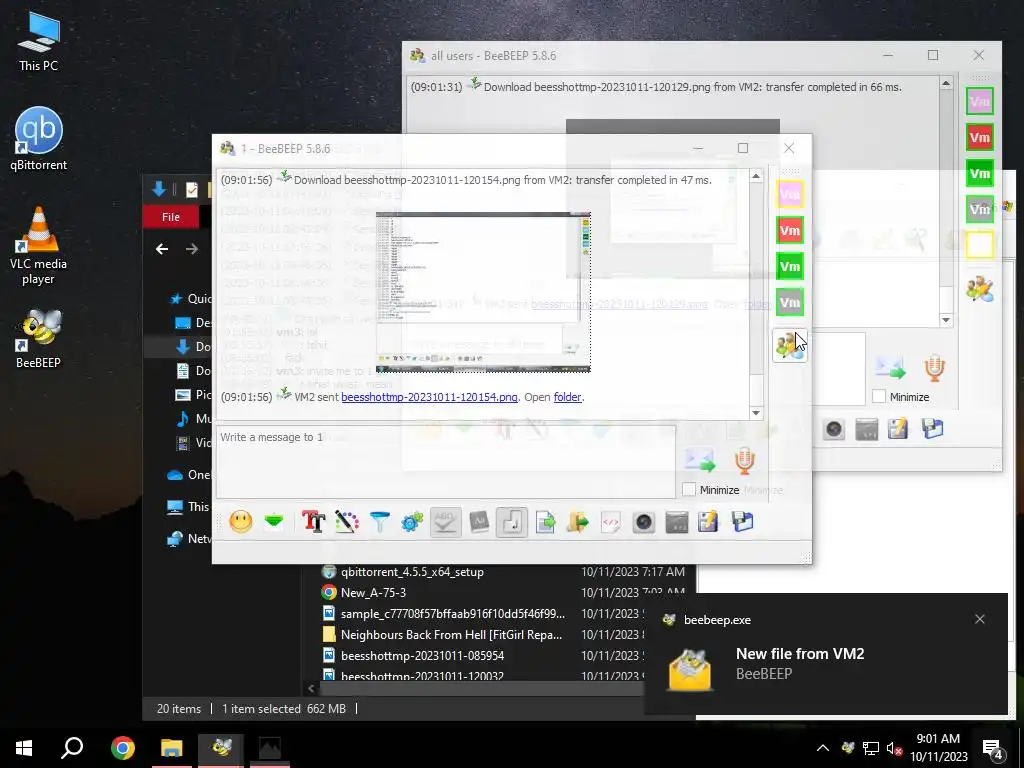Click the blue funnel filter icon

379,522
